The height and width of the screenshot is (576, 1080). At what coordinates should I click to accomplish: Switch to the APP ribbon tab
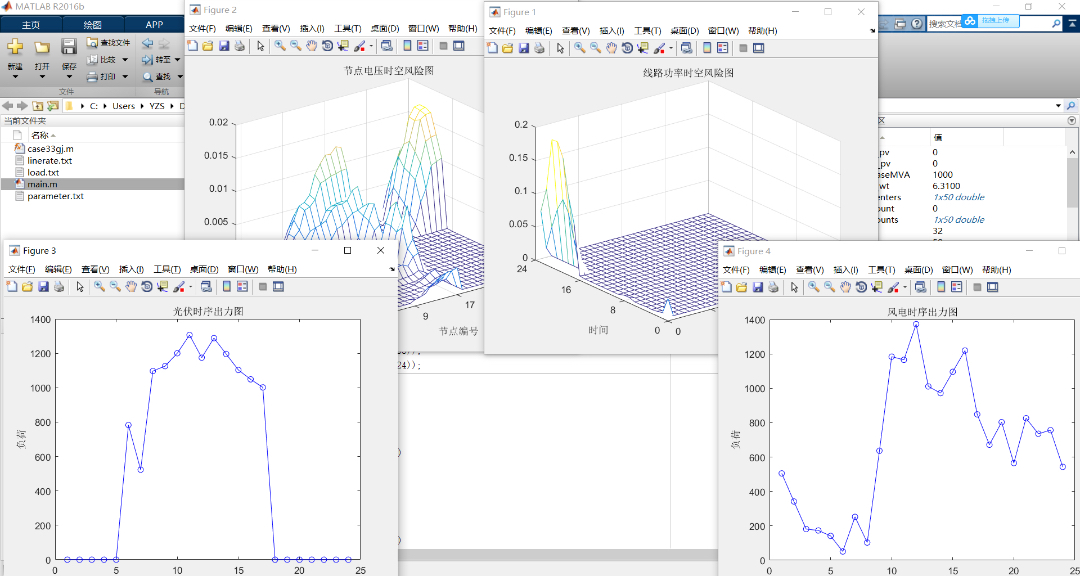(x=154, y=25)
